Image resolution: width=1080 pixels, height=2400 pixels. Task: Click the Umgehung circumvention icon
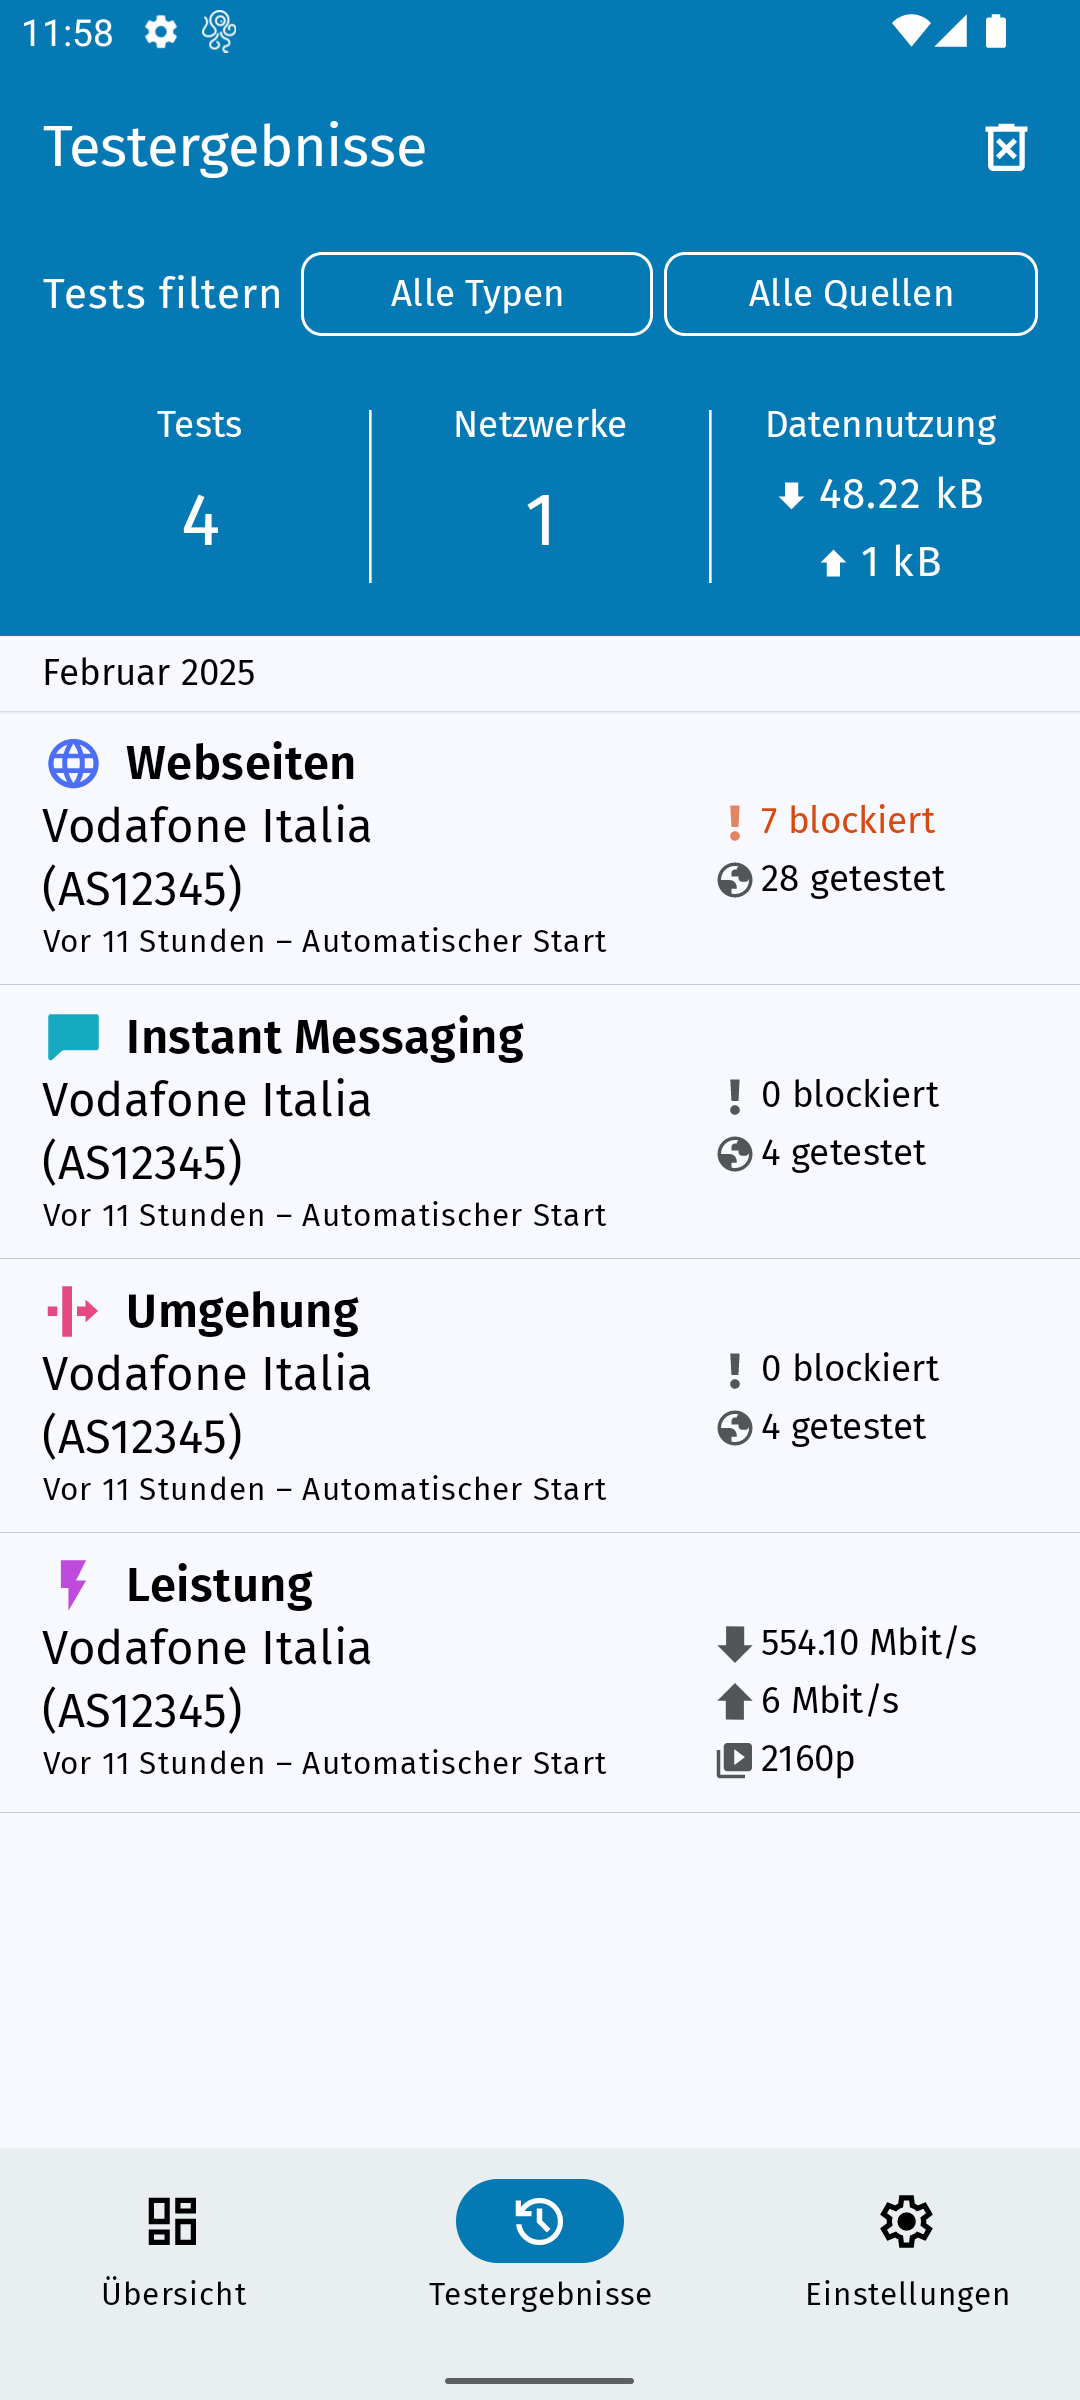coord(74,1311)
